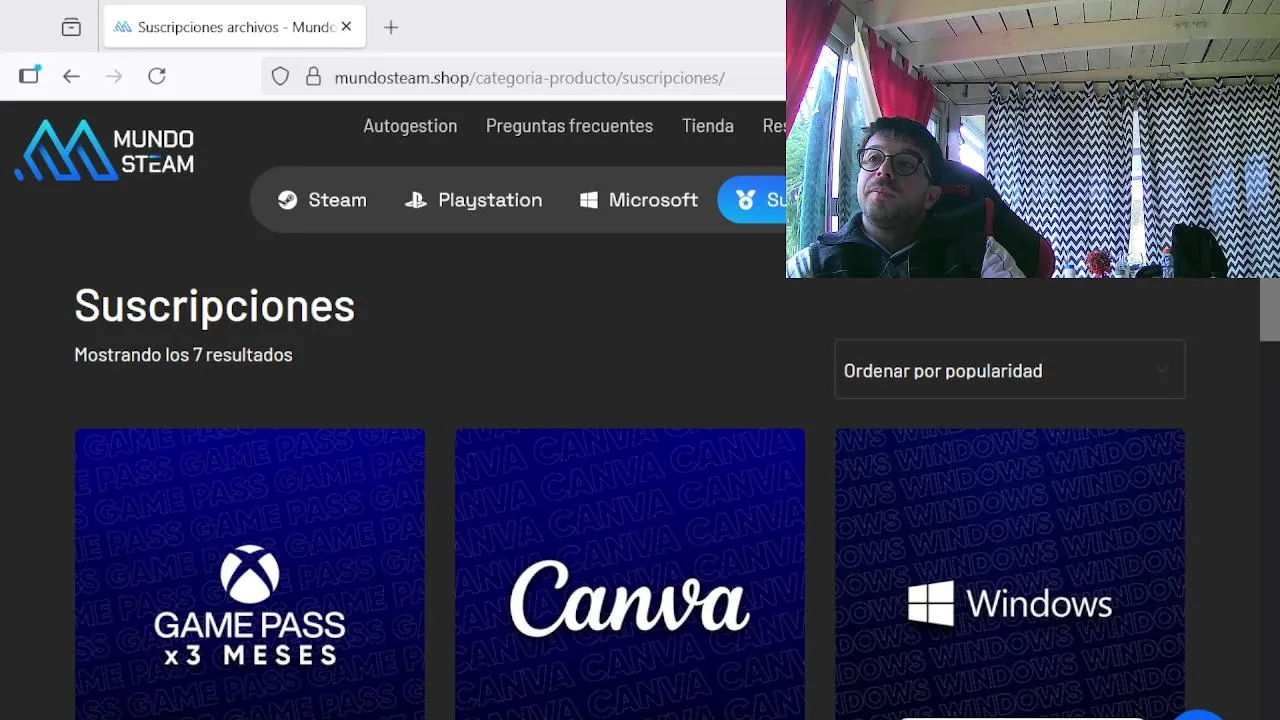
Task: Click the Mundo Steam logo
Action: pyautogui.click(x=105, y=150)
